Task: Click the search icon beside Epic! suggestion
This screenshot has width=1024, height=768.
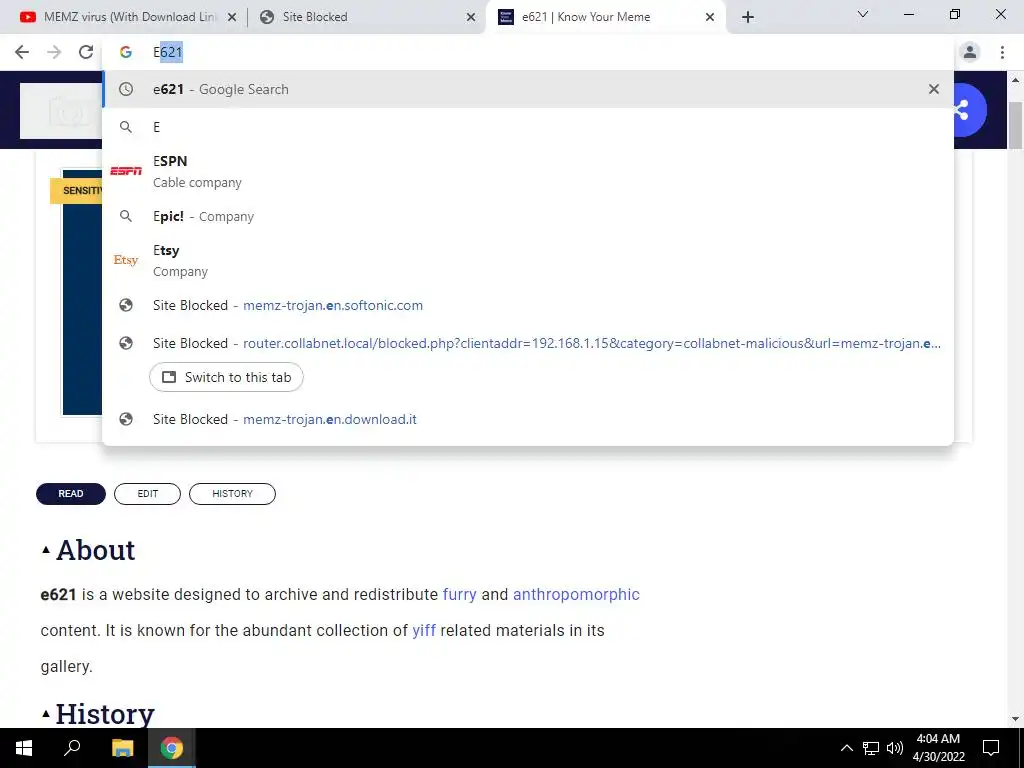Action: [126, 216]
